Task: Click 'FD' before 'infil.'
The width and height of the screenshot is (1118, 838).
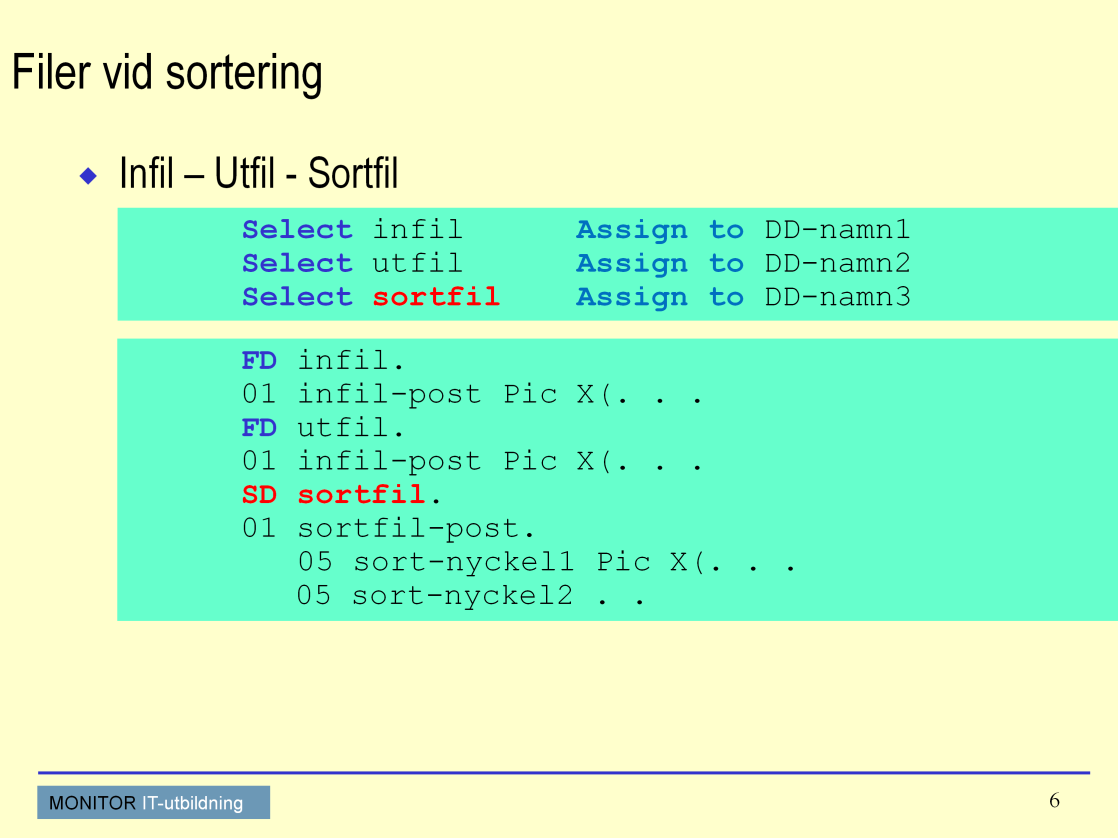Action: point(259,361)
